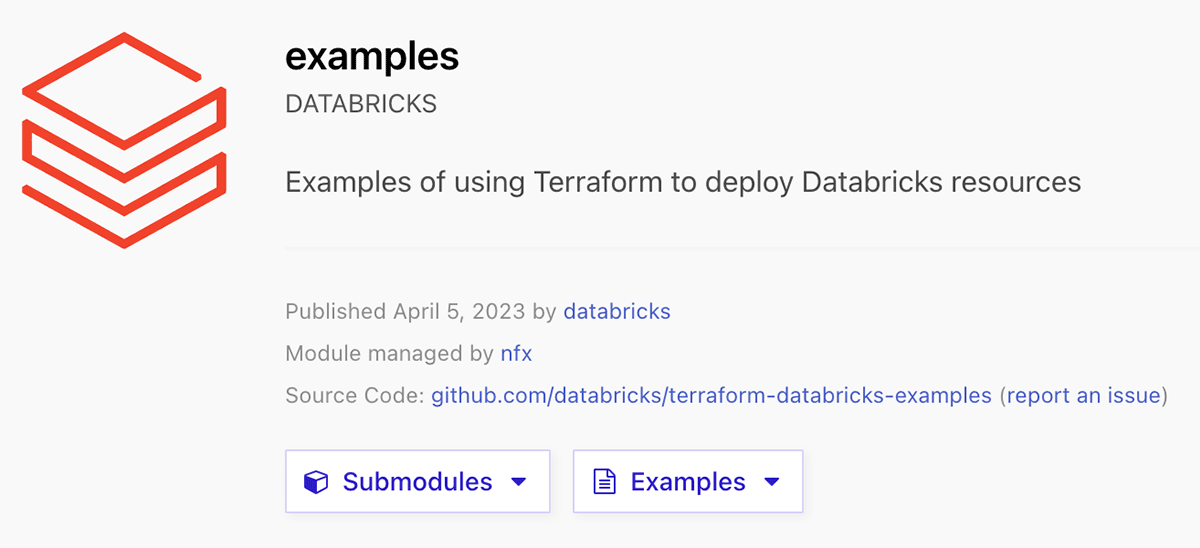The width and height of the screenshot is (1200, 548).
Task: Open the databricks publisher profile link
Action: [x=617, y=311]
